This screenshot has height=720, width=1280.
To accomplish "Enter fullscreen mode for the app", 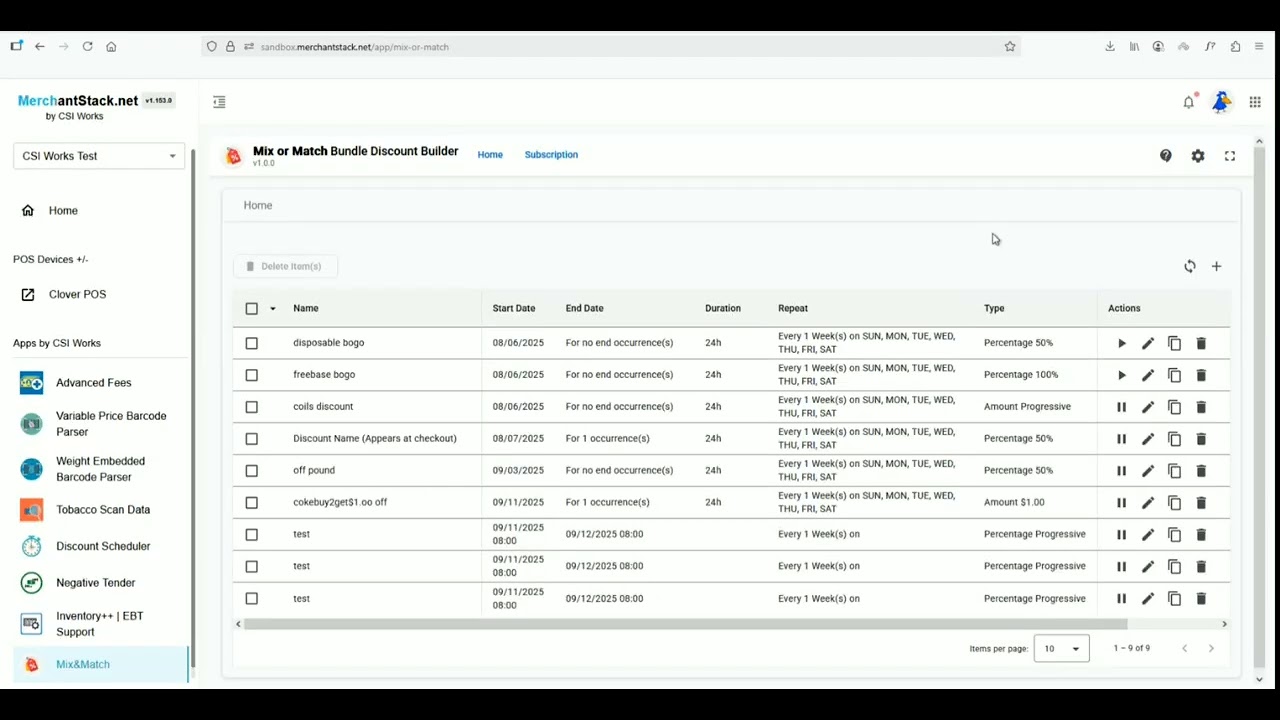I will point(1230,156).
